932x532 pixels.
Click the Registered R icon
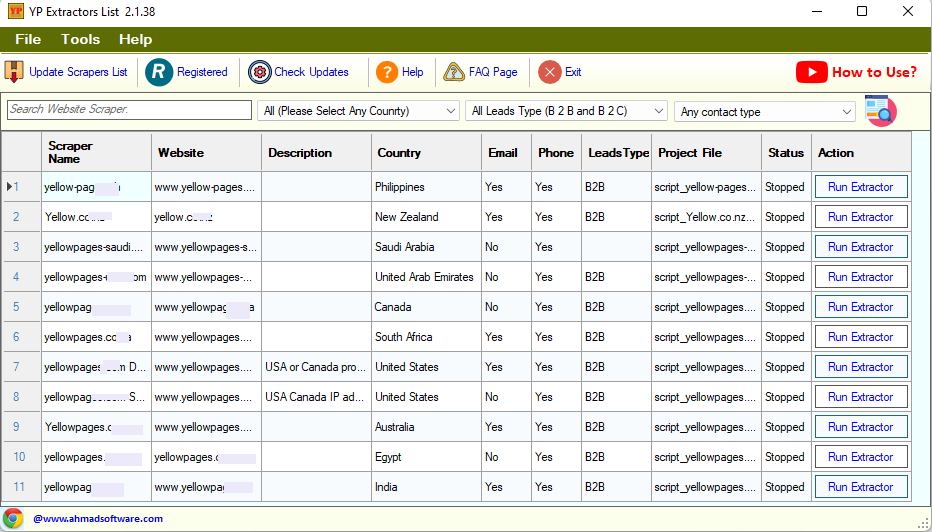[x=159, y=72]
